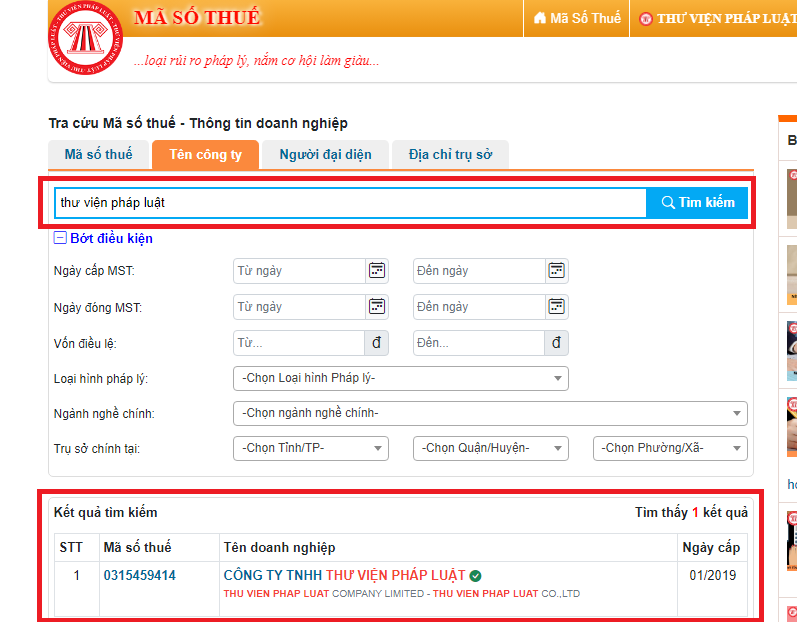Click the MÃ SỐ THUẾ site title
The image size is (797, 622).
coord(197,18)
